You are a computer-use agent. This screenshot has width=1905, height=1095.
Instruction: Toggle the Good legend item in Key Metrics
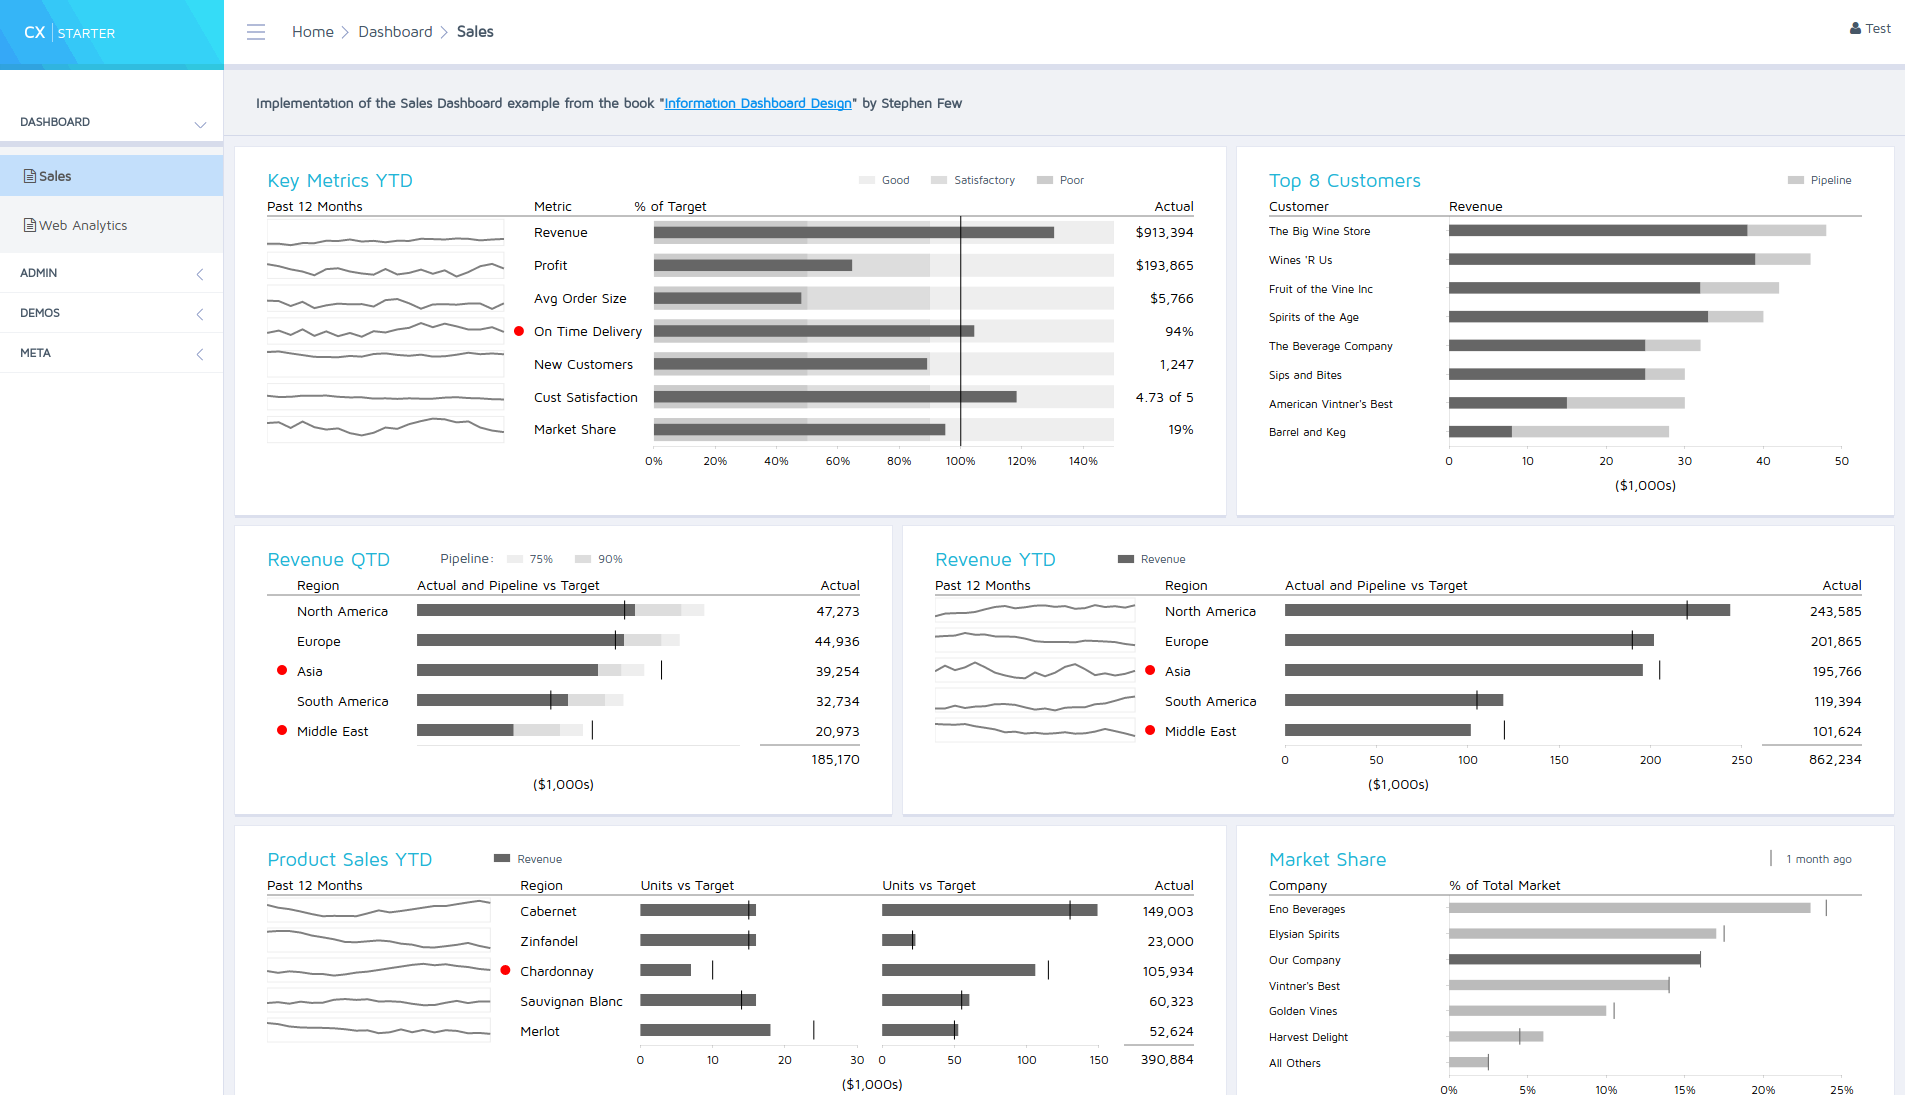click(x=884, y=181)
